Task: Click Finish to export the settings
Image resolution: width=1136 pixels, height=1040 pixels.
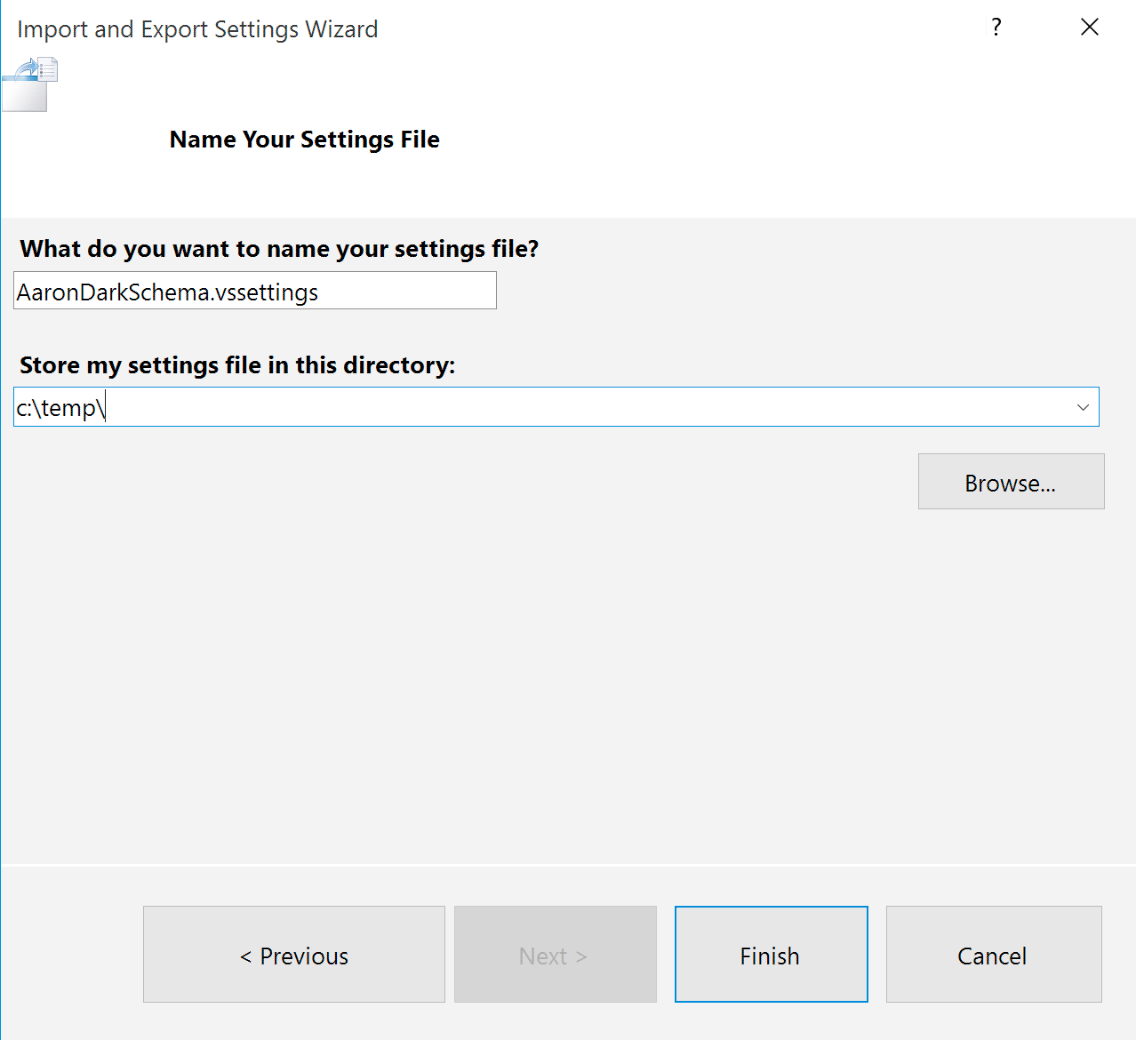Action: click(x=770, y=956)
